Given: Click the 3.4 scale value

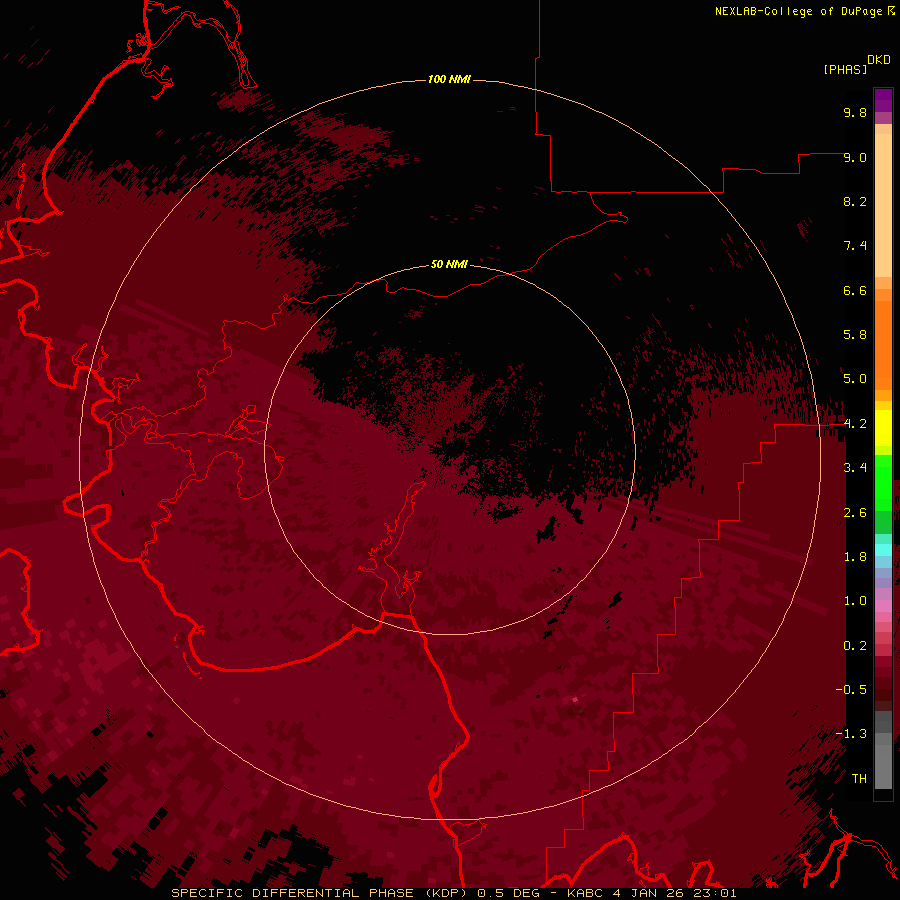Looking at the screenshot, I should (x=855, y=468).
